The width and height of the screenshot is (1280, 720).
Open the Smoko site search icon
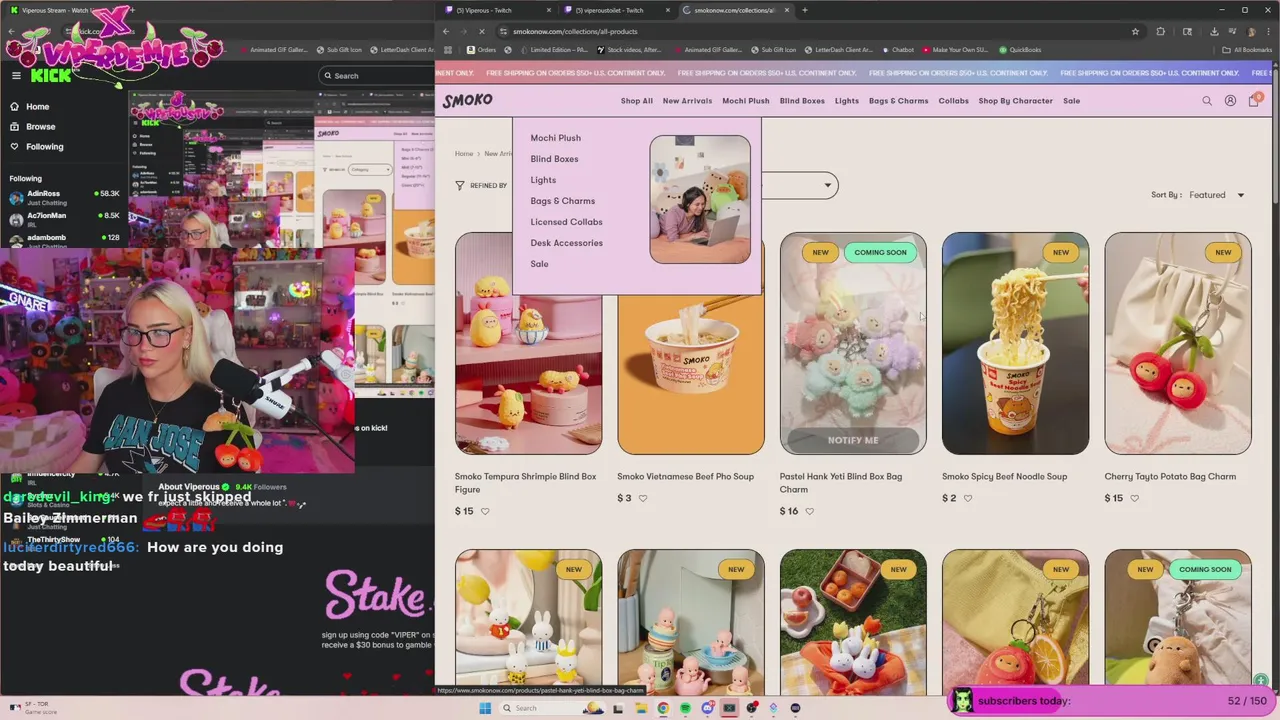tap(1207, 101)
